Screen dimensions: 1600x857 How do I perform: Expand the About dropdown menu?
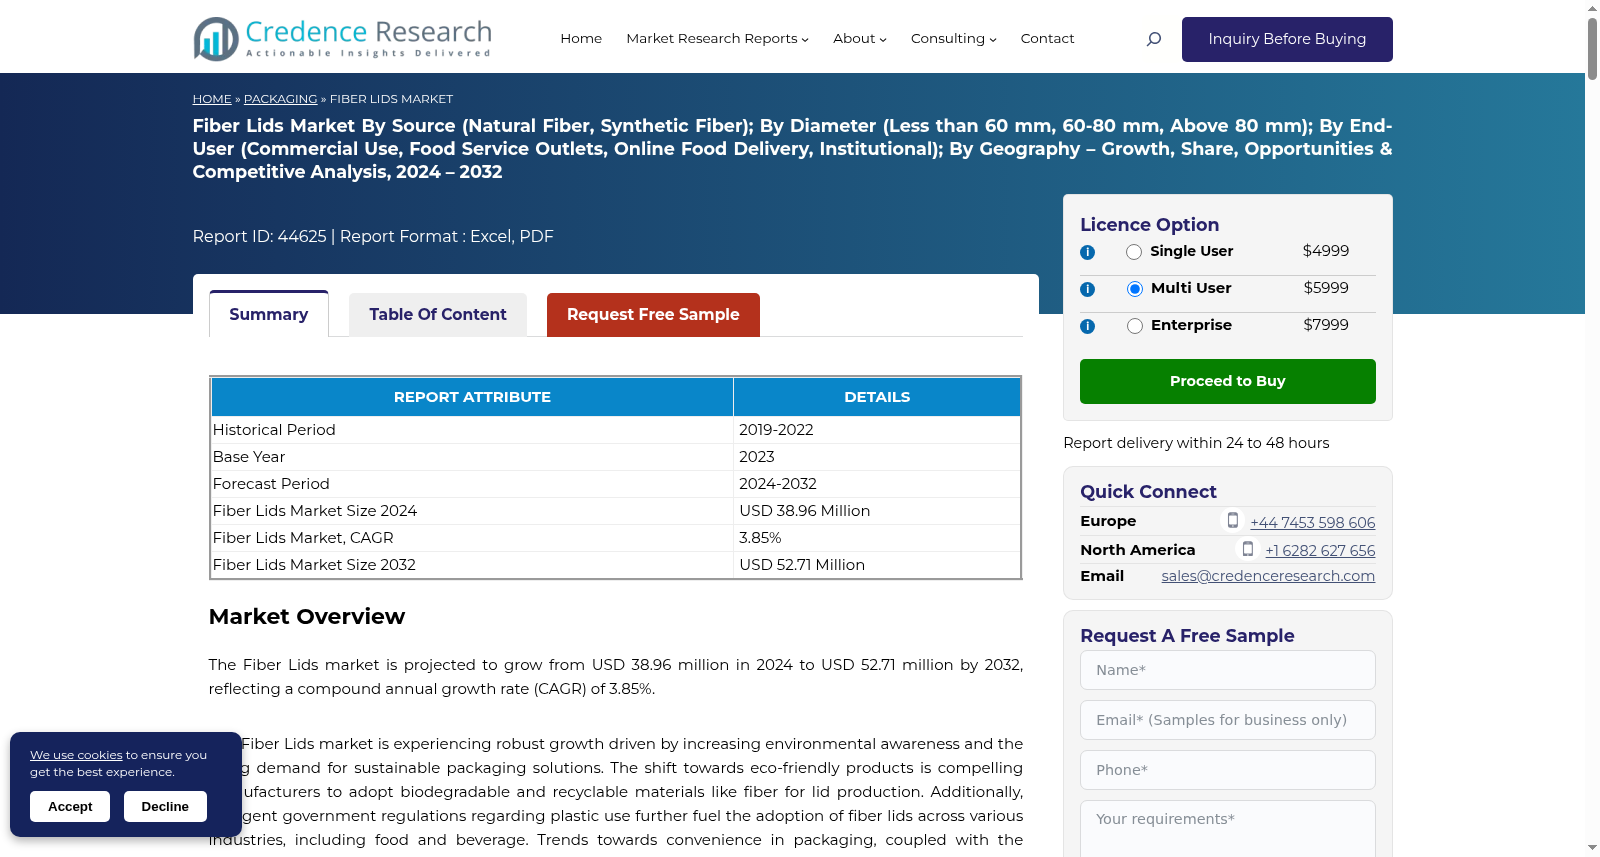pos(860,39)
